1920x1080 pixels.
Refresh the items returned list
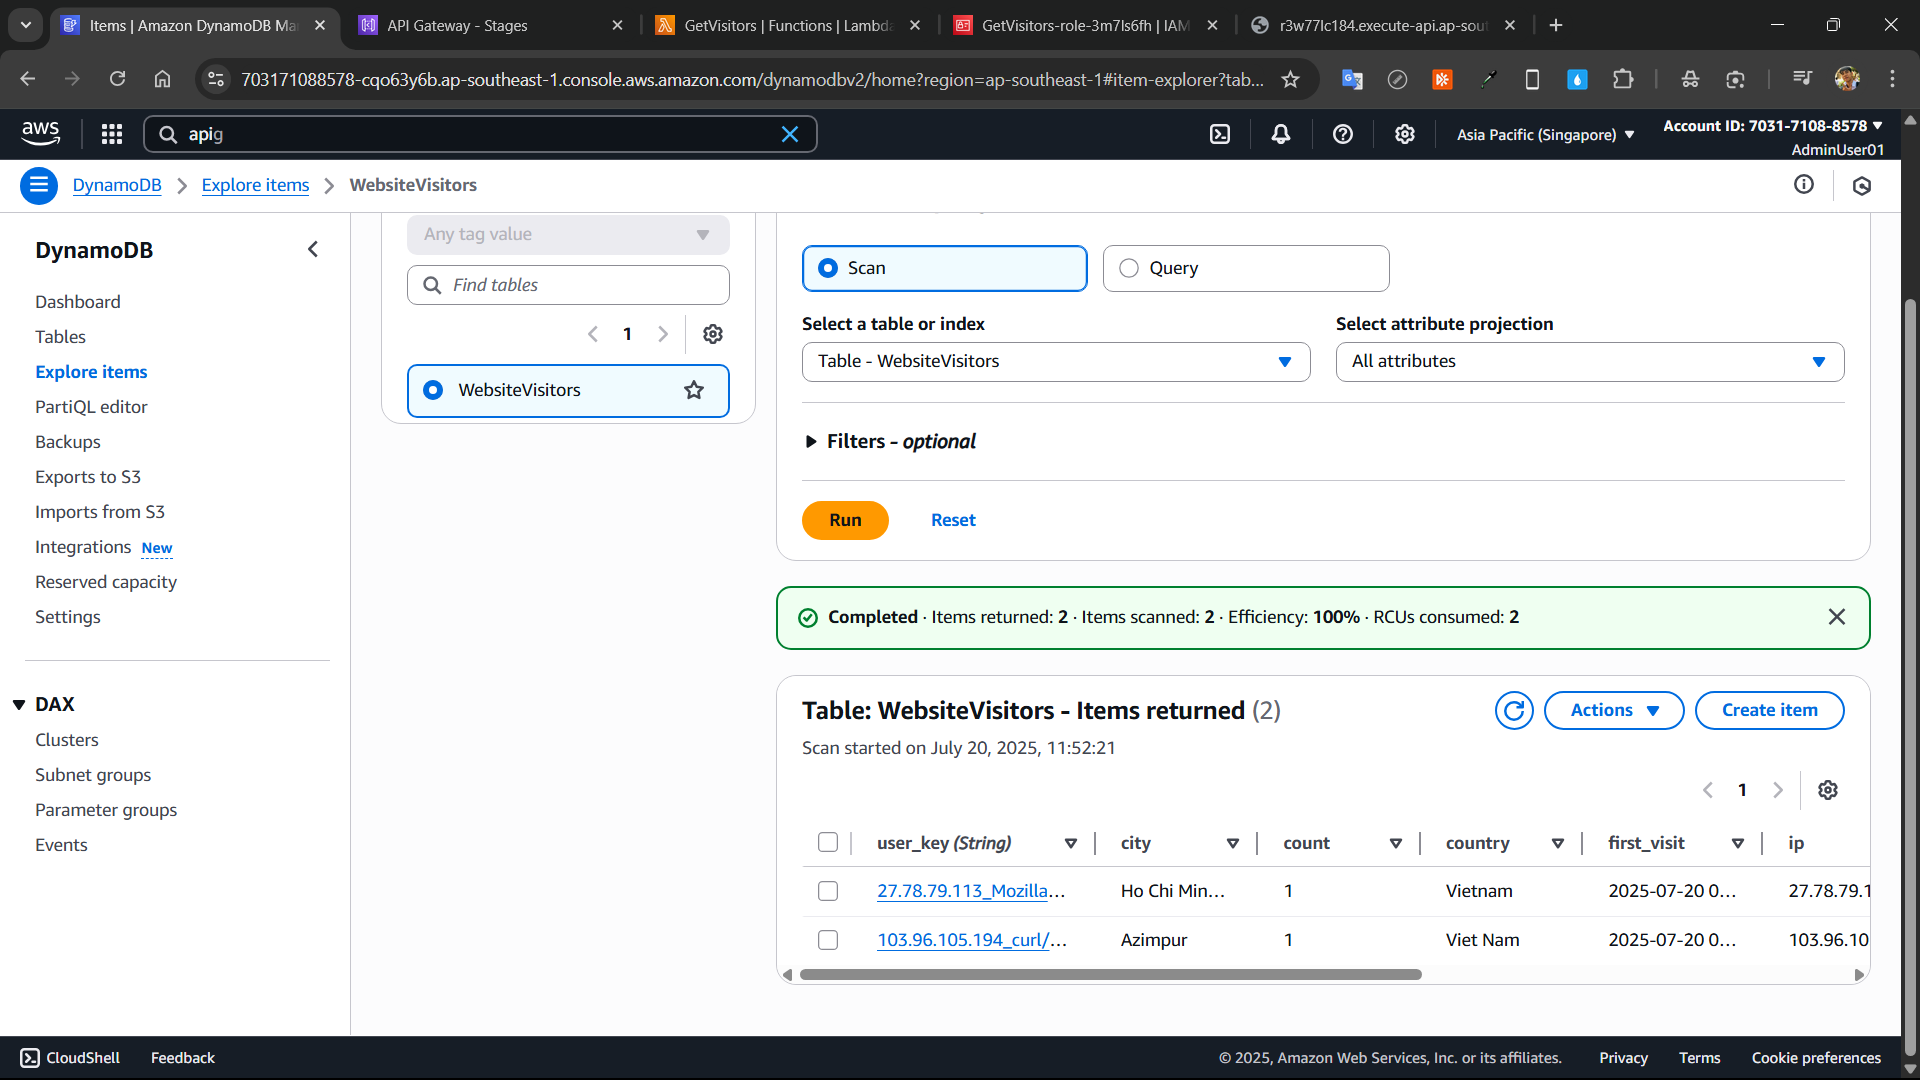pos(1514,710)
